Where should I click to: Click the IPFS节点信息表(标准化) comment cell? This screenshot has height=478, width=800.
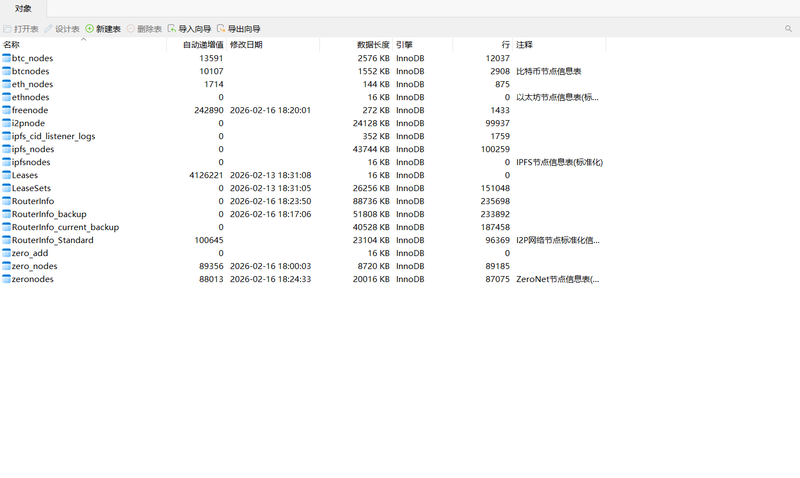click(x=560, y=162)
